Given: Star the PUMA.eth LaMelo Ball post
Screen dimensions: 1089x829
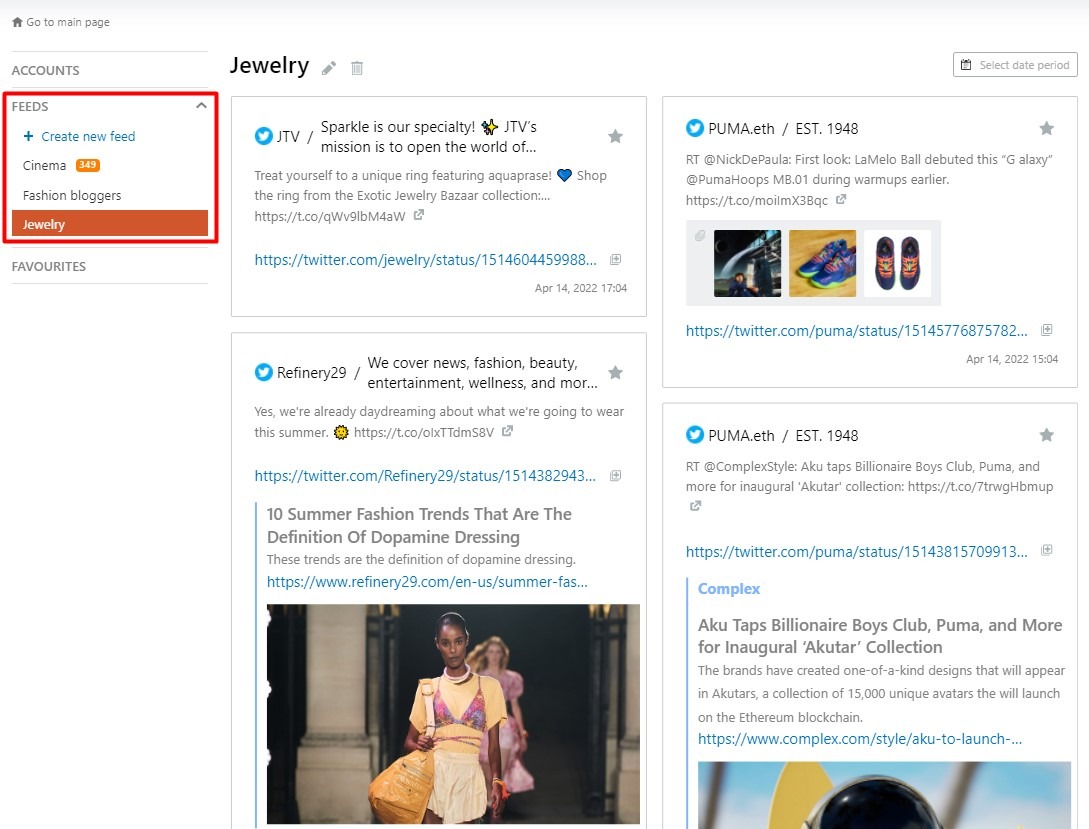Looking at the screenshot, I should pos(1047,128).
